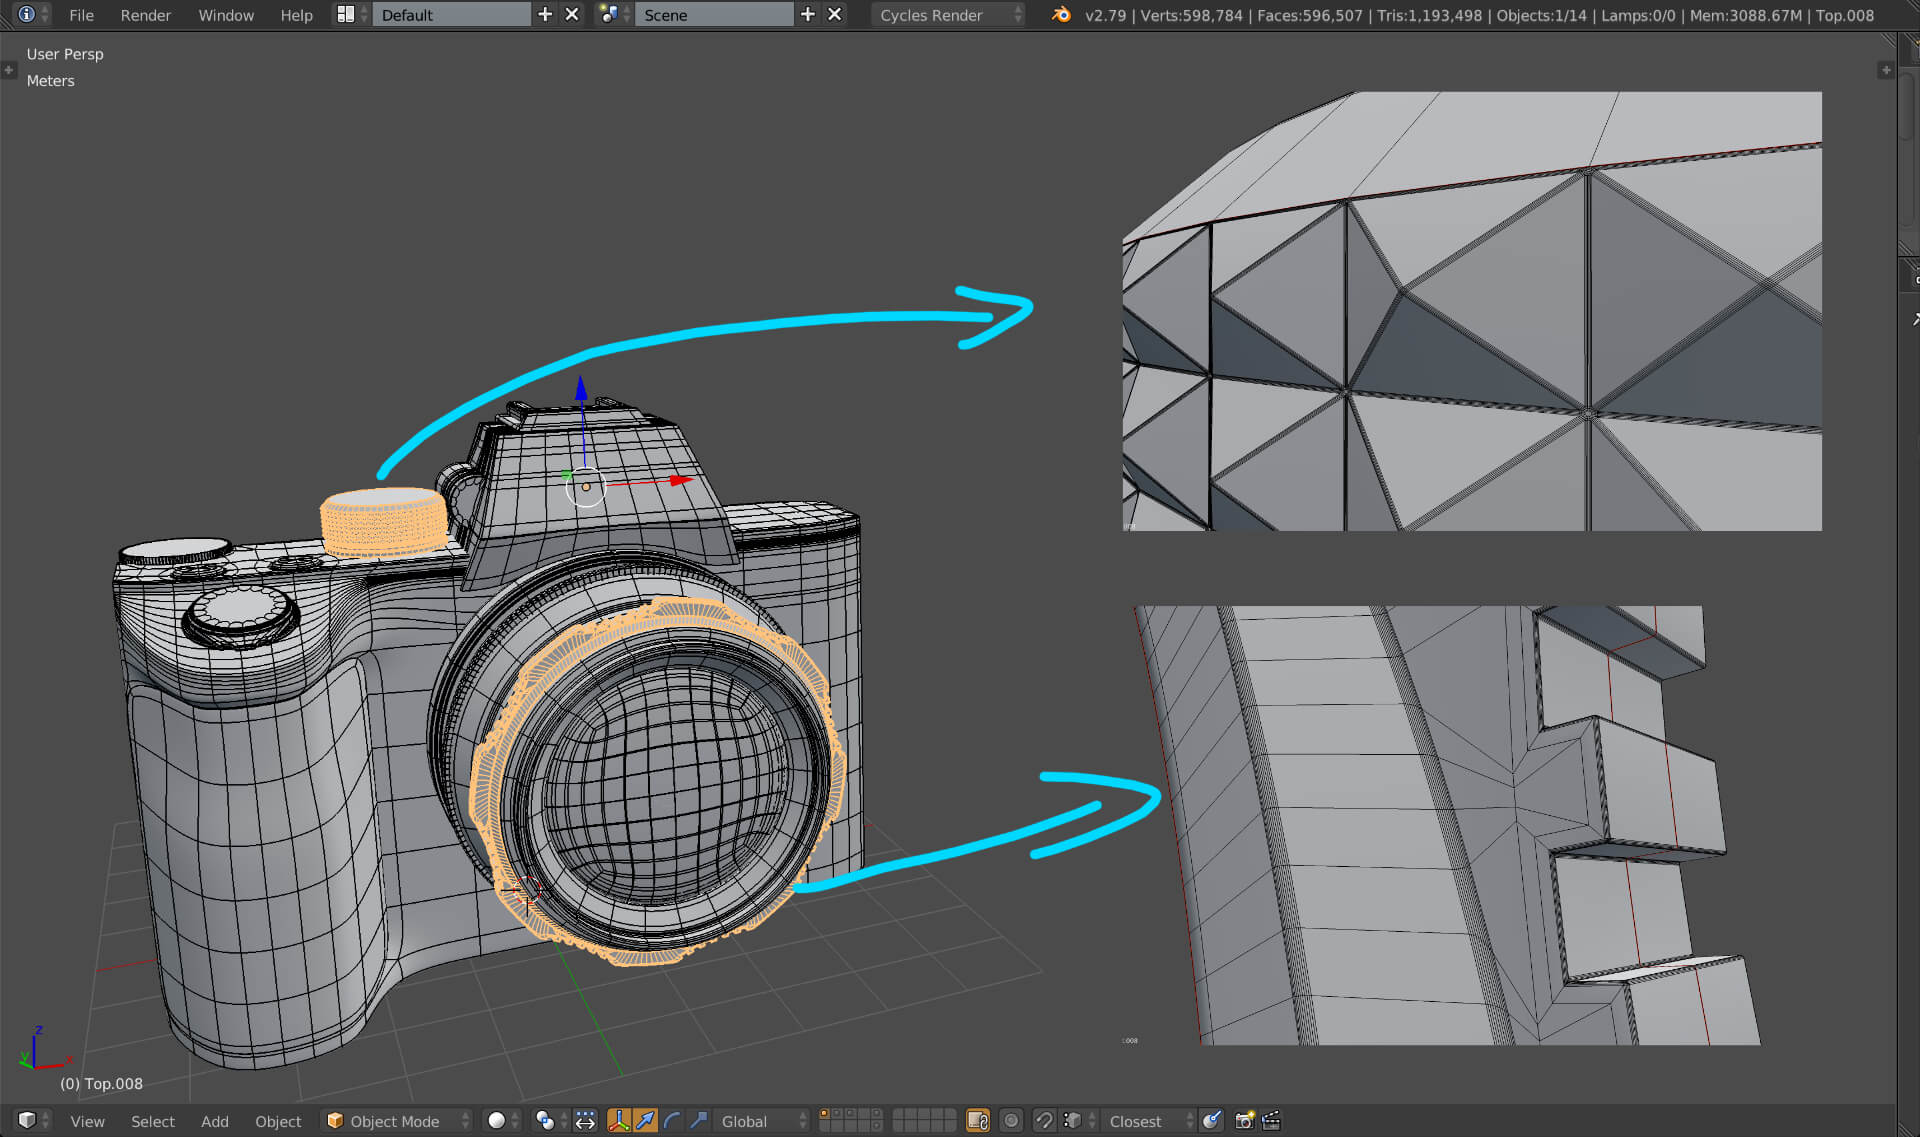
Task: Click the 'Tris:1,193,498' statistic in header
Action: (1430, 15)
